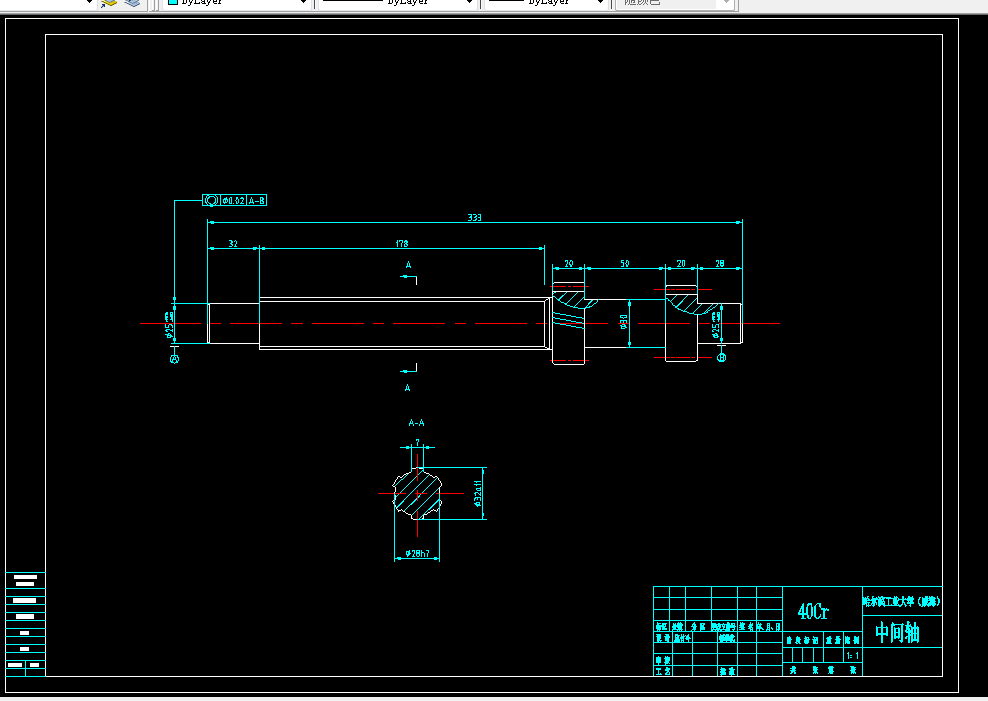Image resolution: width=988 pixels, height=701 pixels.
Task: Open the layer list dropdown arrow
Action: pos(88,3)
